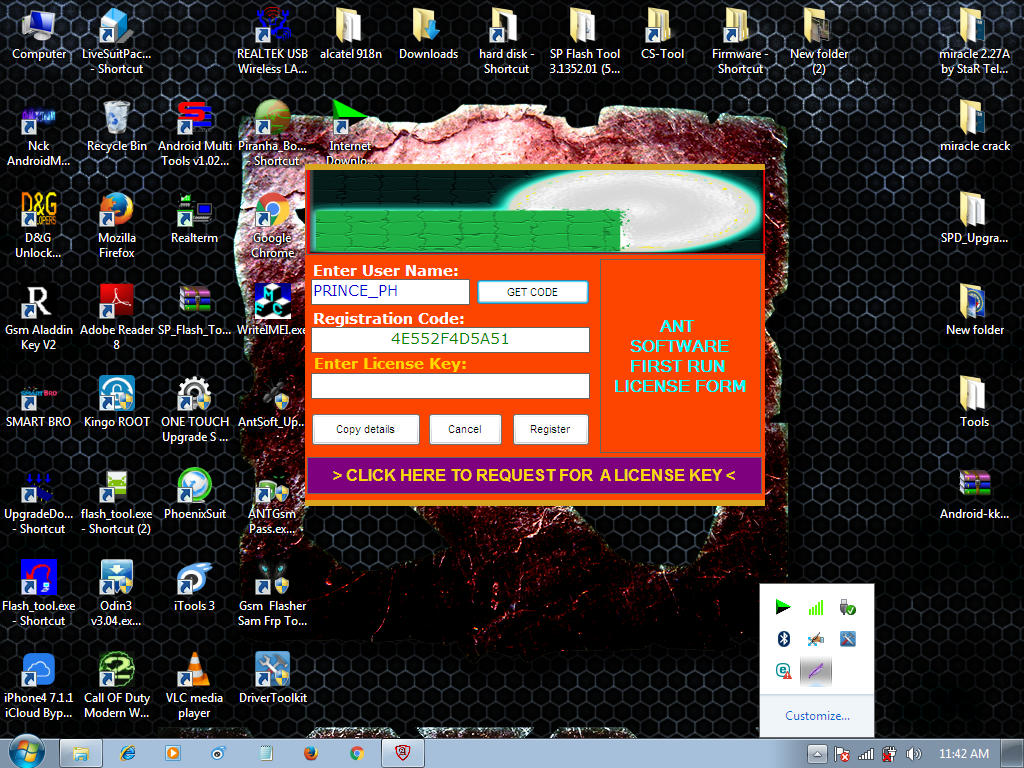Click the request license key banner
This screenshot has width=1024, height=768.
(x=534, y=475)
